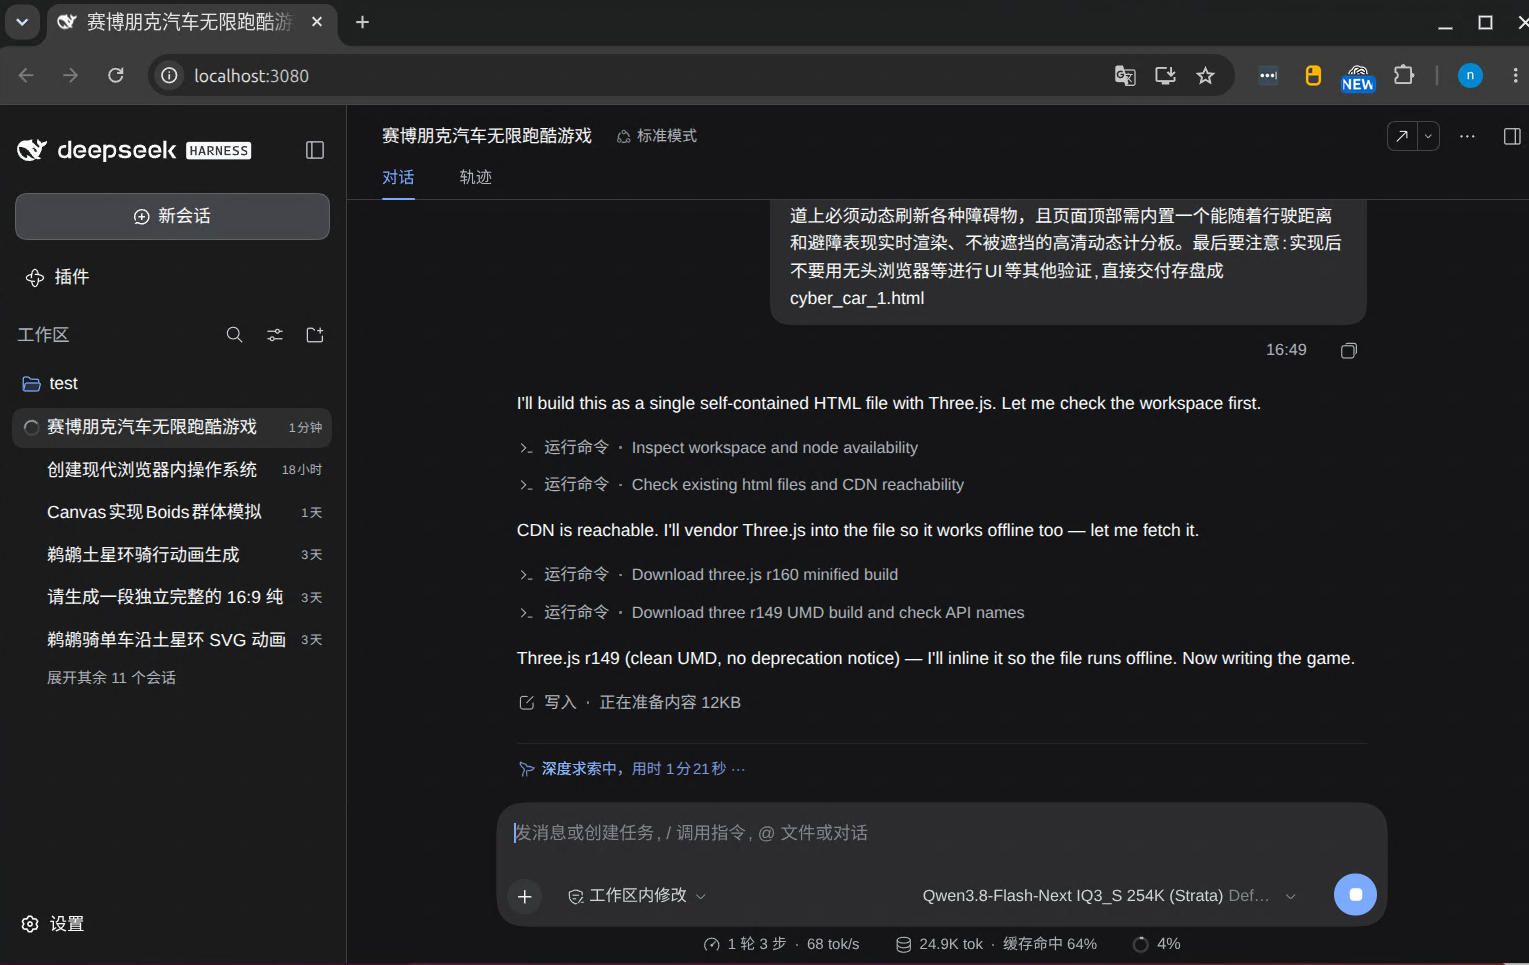This screenshot has height=965, width=1529.
Task: Open the 插件 plugins page
Action: pyautogui.click(x=57, y=277)
